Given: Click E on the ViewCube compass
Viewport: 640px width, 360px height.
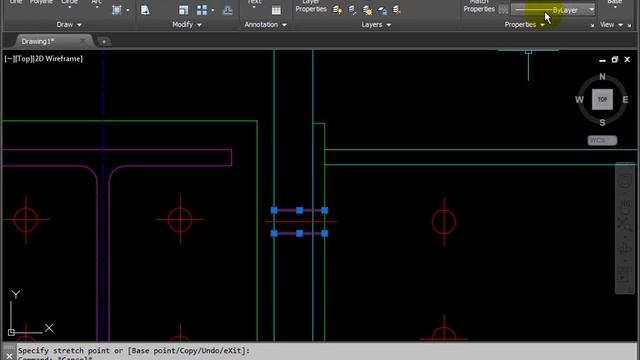Looking at the screenshot, I should [625, 100].
